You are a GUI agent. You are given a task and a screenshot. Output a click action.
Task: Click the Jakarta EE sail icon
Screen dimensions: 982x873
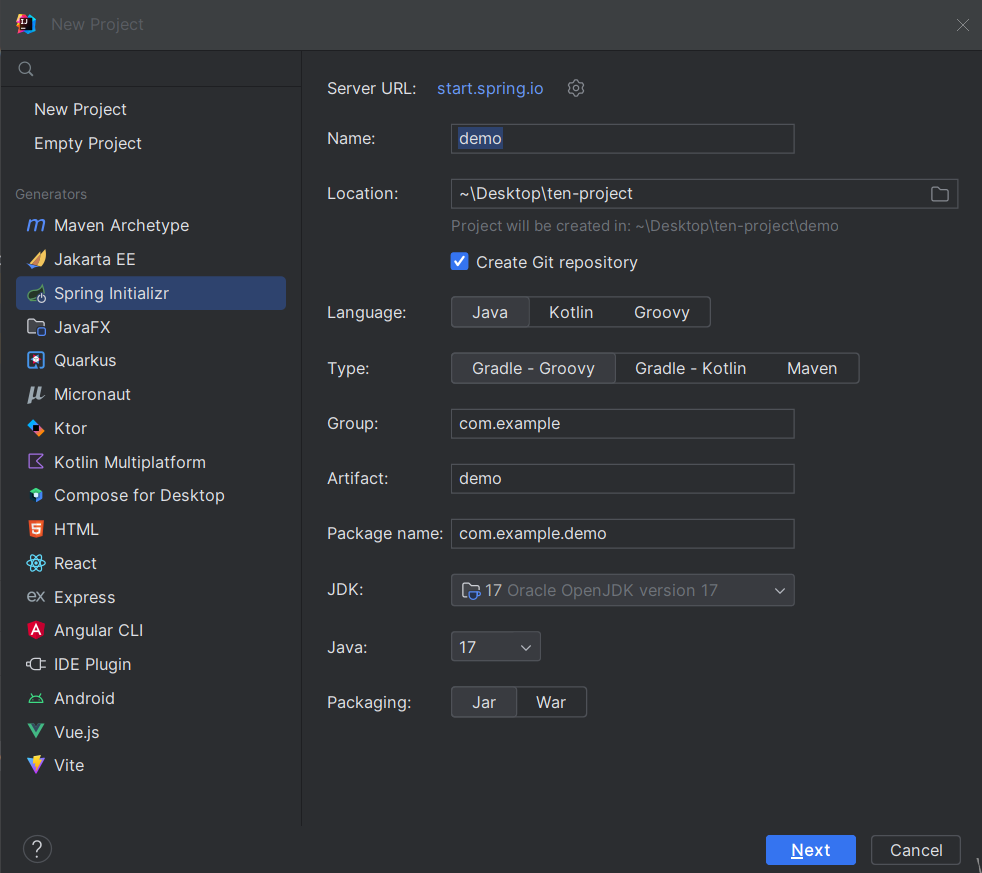pyautogui.click(x=36, y=259)
